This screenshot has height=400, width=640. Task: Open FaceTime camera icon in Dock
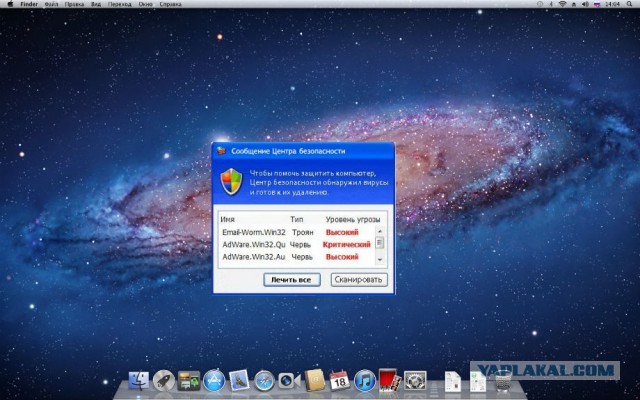pyautogui.click(x=289, y=381)
